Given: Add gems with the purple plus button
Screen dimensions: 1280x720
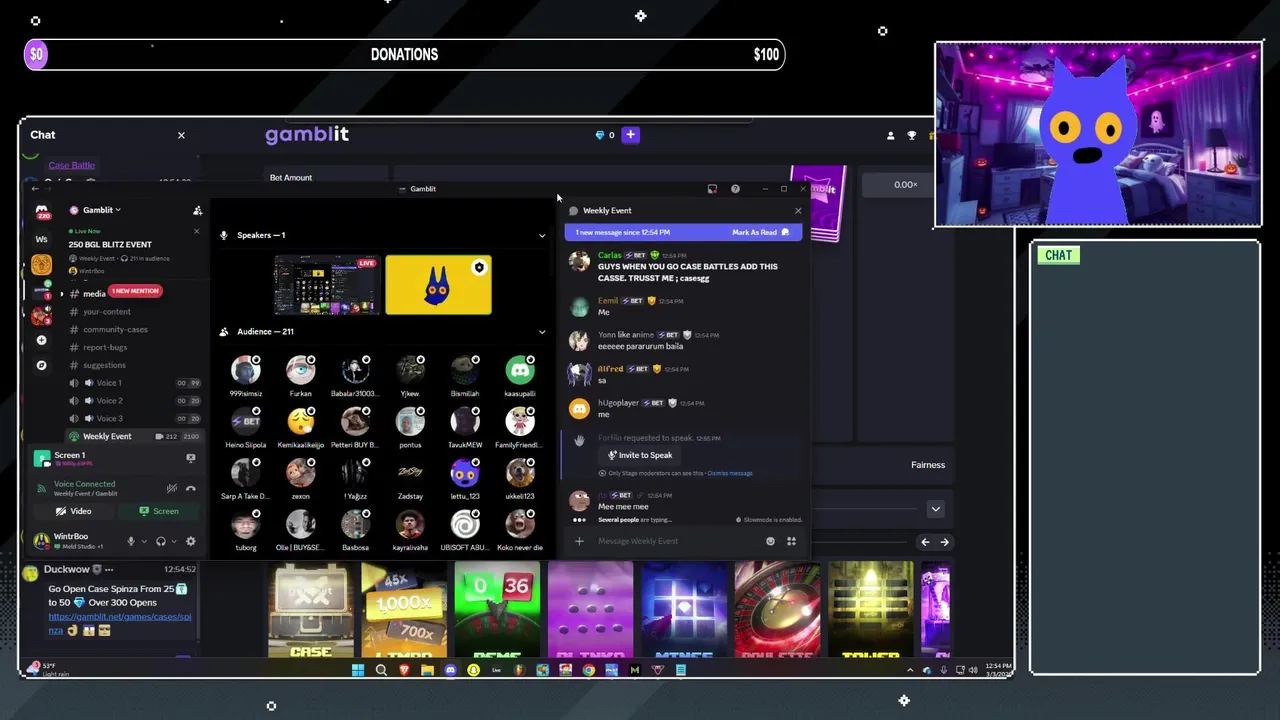Looking at the screenshot, I should (x=630, y=135).
